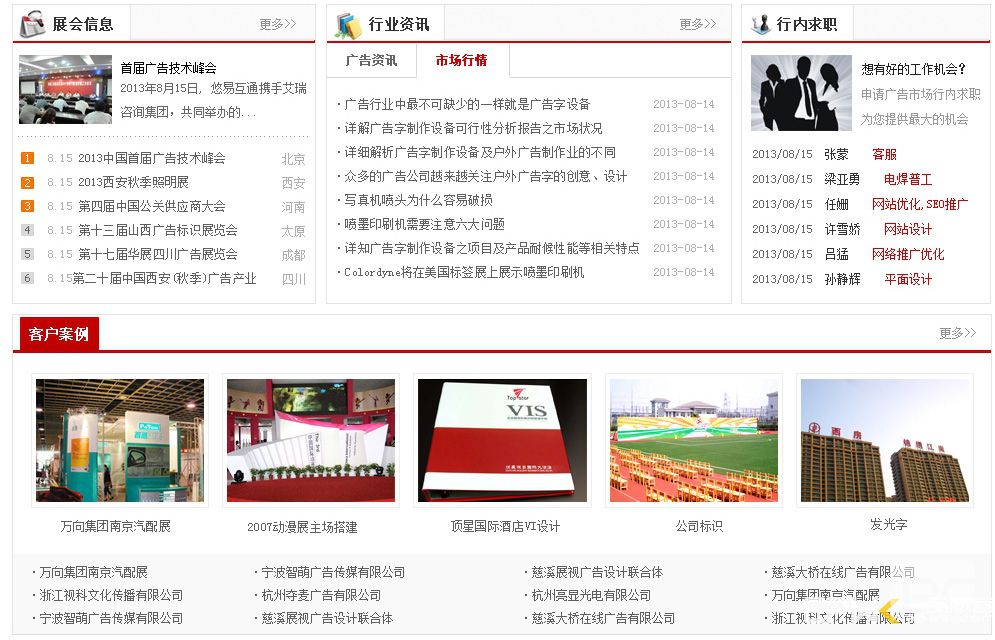Open article 喷墨印刷机需要注意六大问题
Viewport: 995px width, 640px height.
(x=425, y=224)
